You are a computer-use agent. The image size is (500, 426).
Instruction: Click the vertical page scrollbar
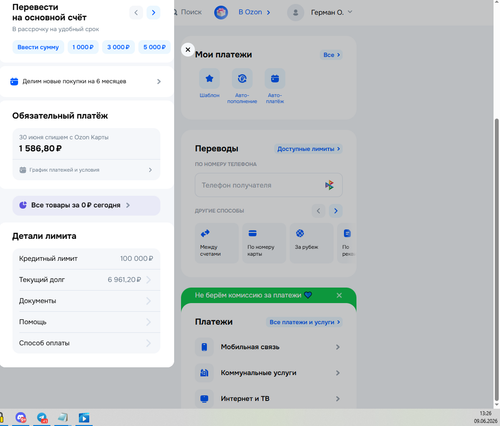(497, 260)
